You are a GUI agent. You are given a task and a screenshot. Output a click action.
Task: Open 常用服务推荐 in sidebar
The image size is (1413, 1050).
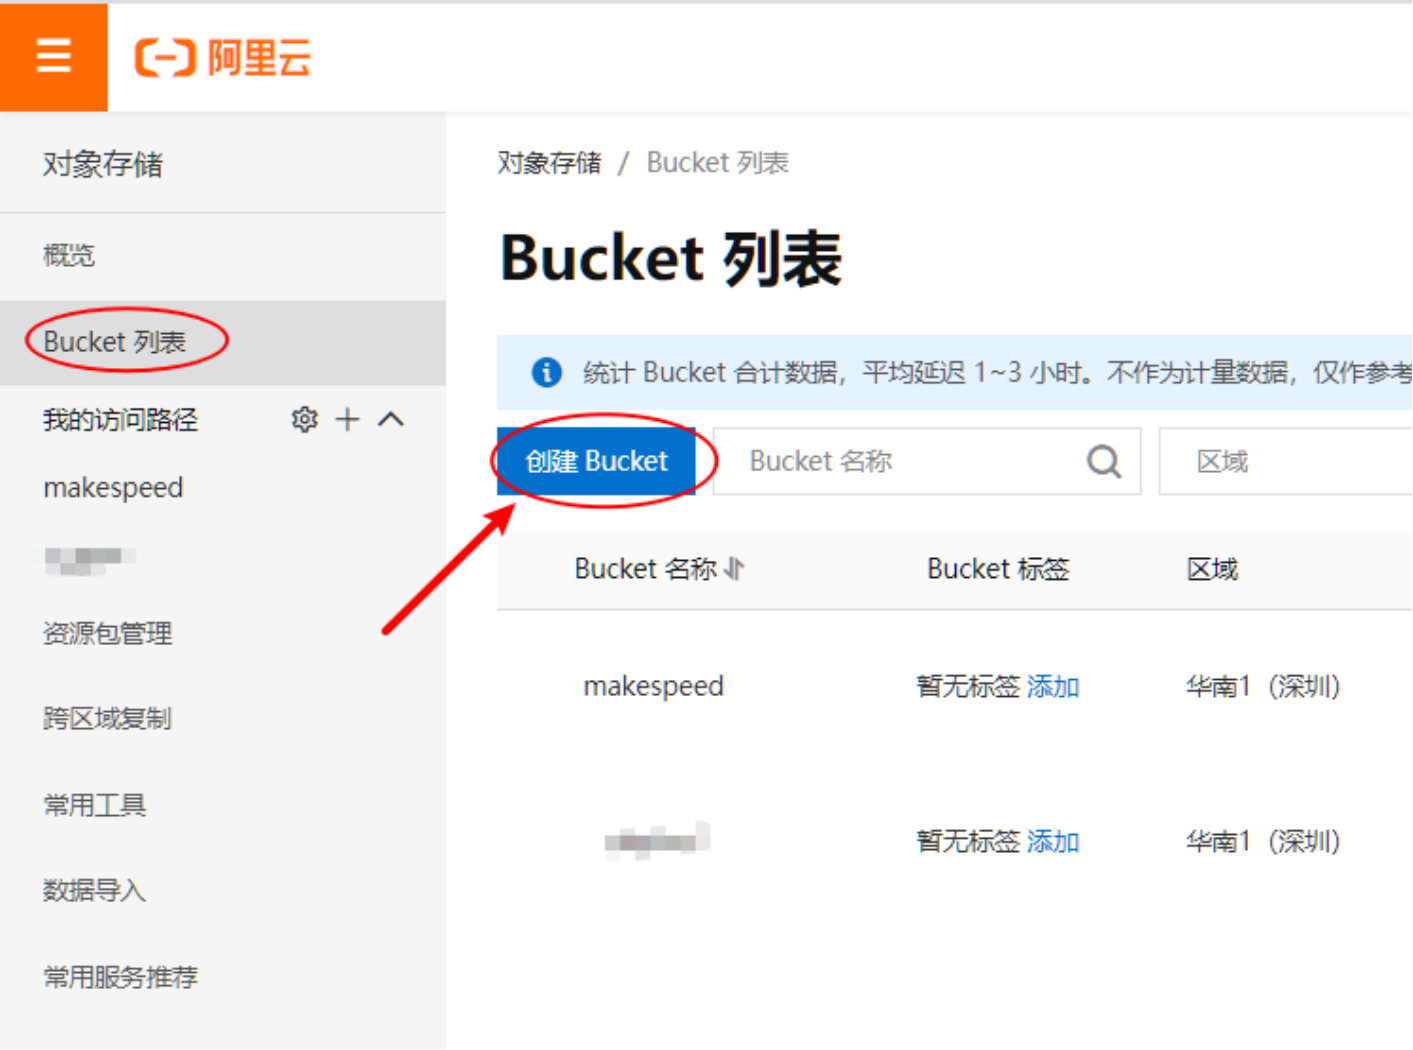click(x=121, y=976)
